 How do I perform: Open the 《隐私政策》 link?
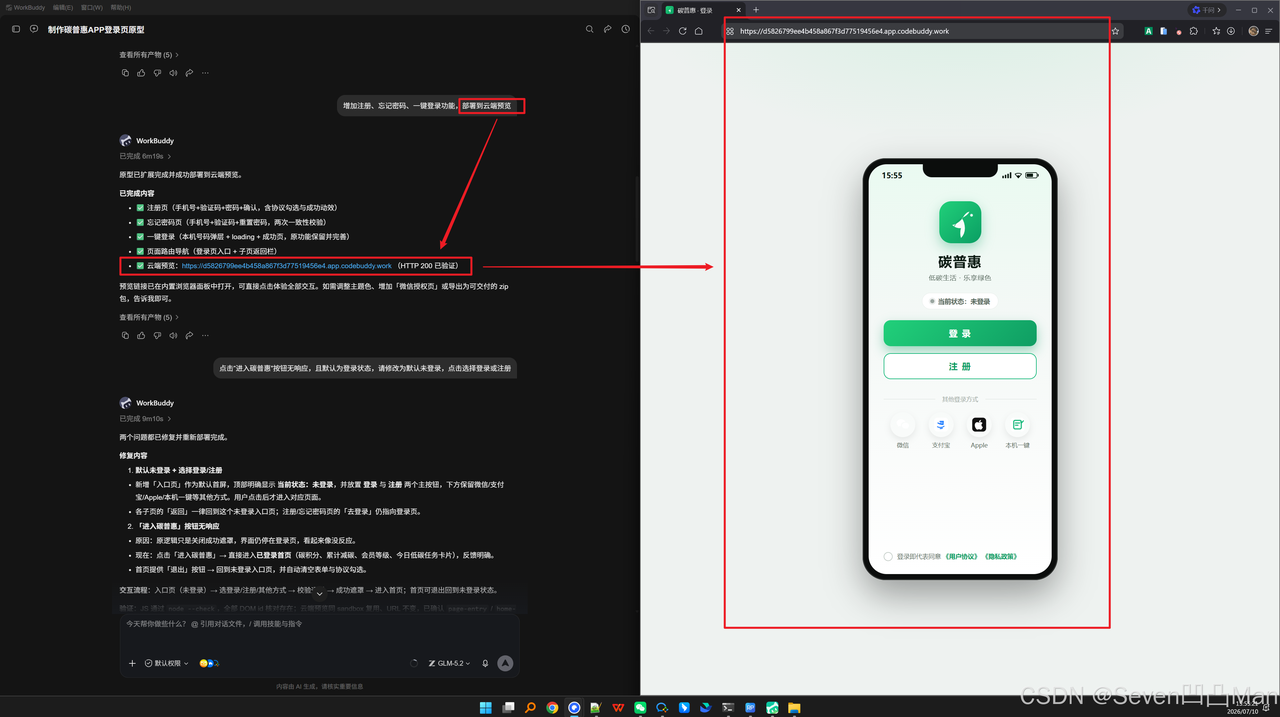pos(1003,557)
